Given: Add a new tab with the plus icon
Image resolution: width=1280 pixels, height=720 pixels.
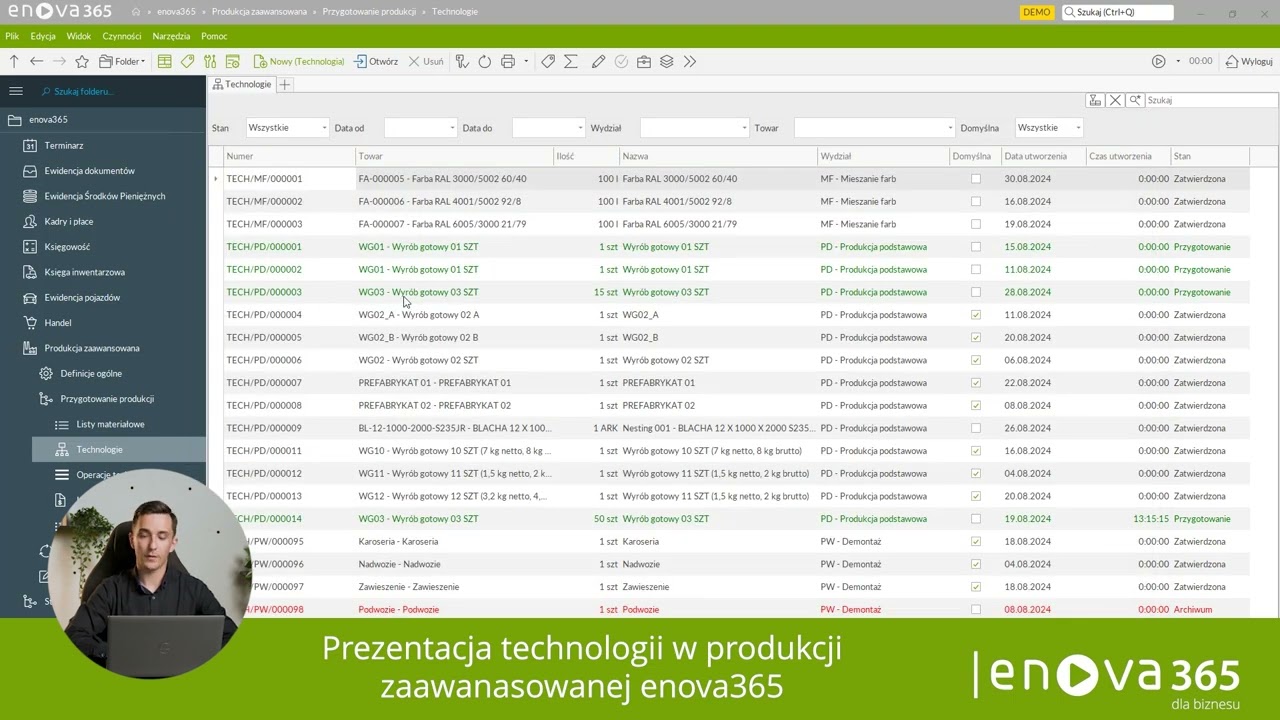Looking at the screenshot, I should [x=285, y=84].
